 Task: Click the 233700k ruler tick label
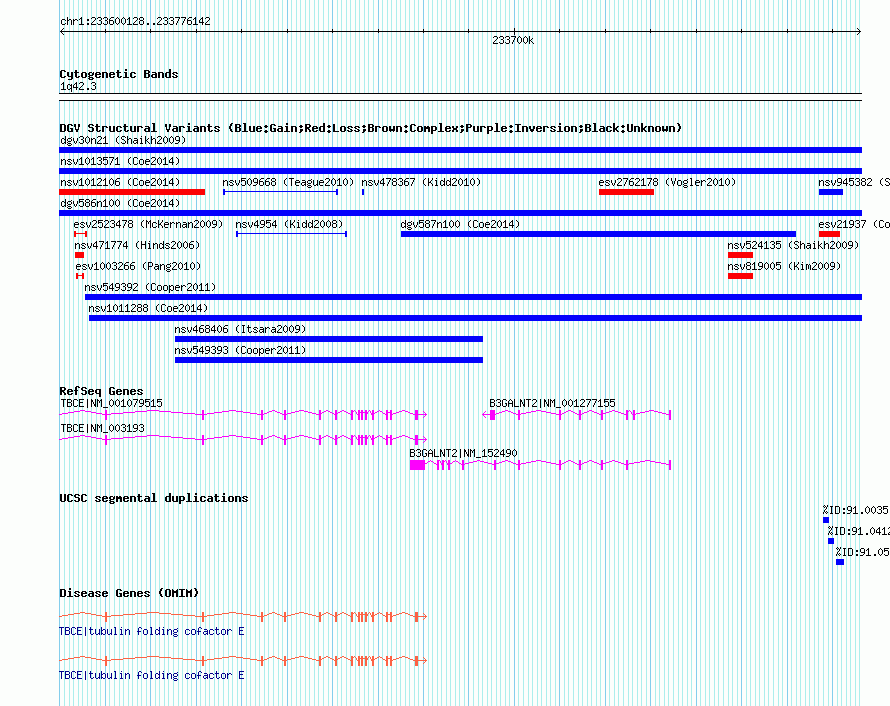point(513,41)
